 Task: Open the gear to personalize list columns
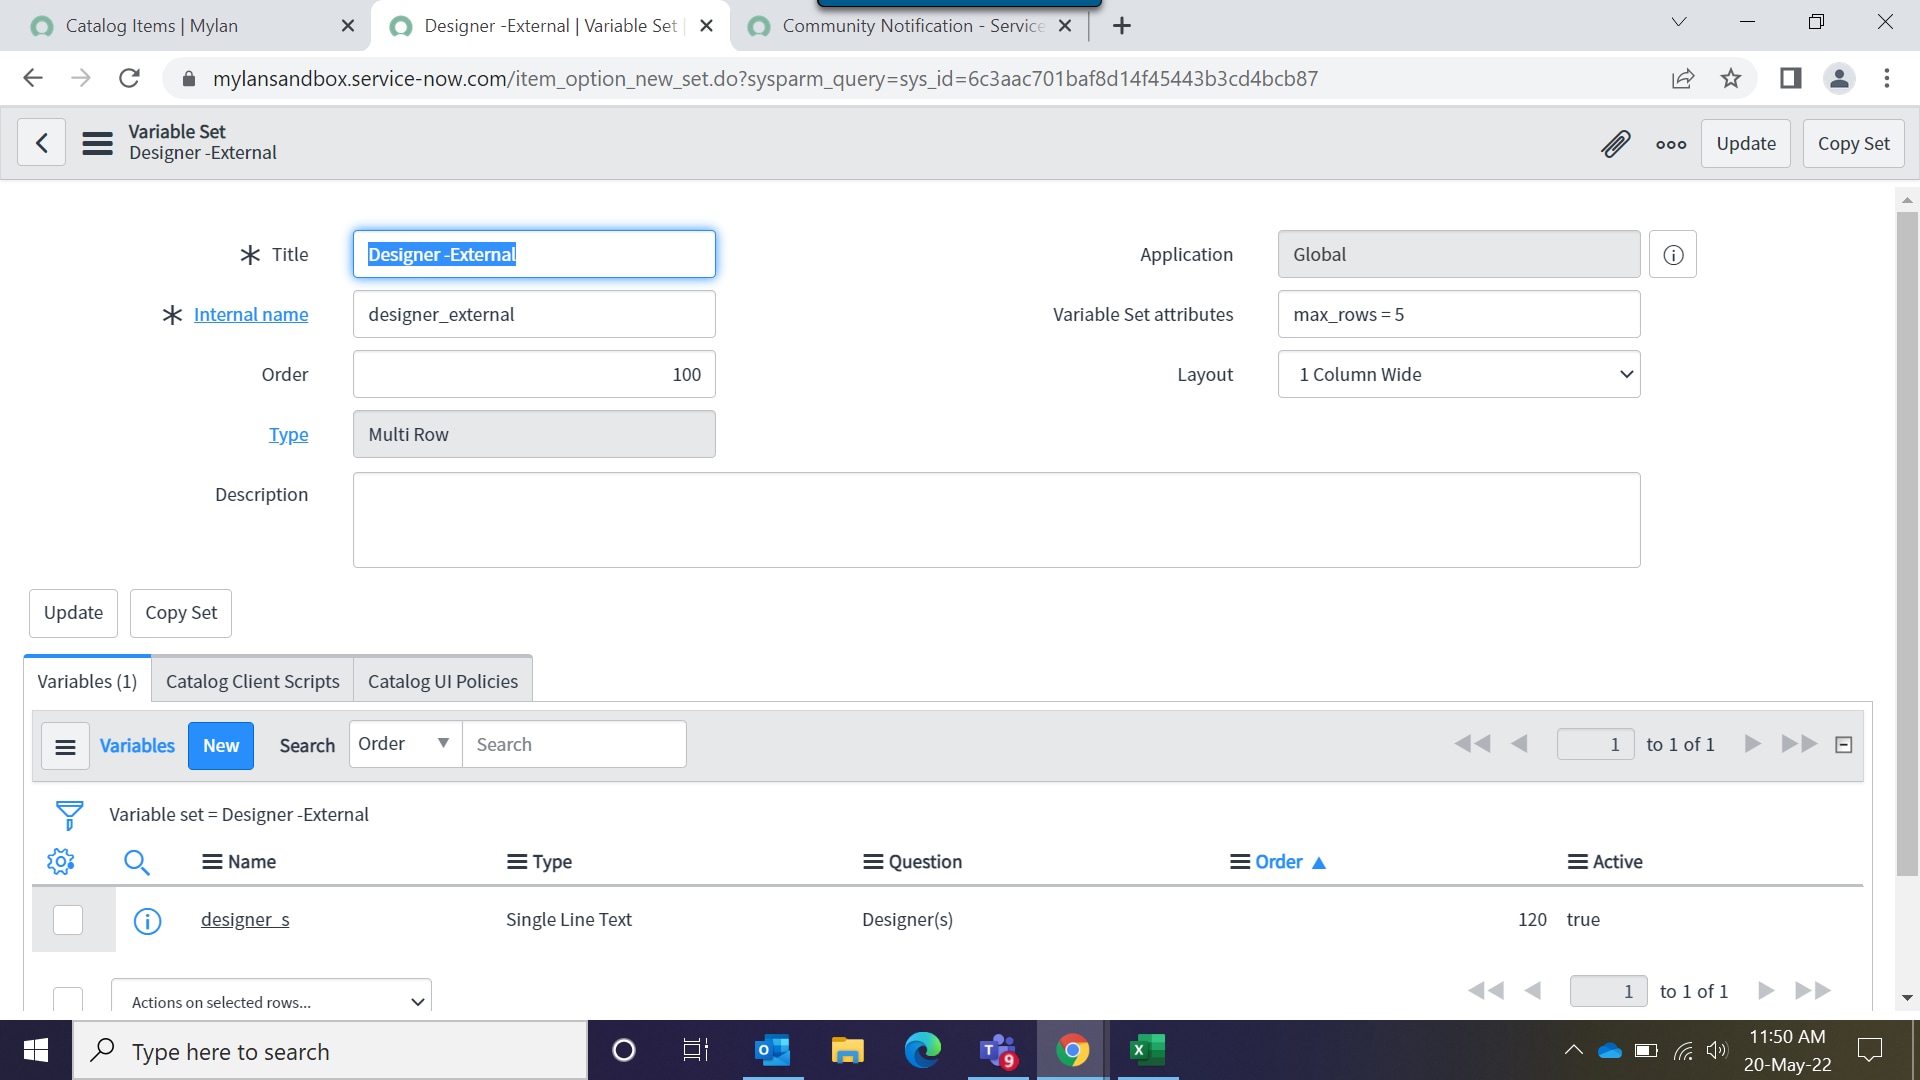60,861
